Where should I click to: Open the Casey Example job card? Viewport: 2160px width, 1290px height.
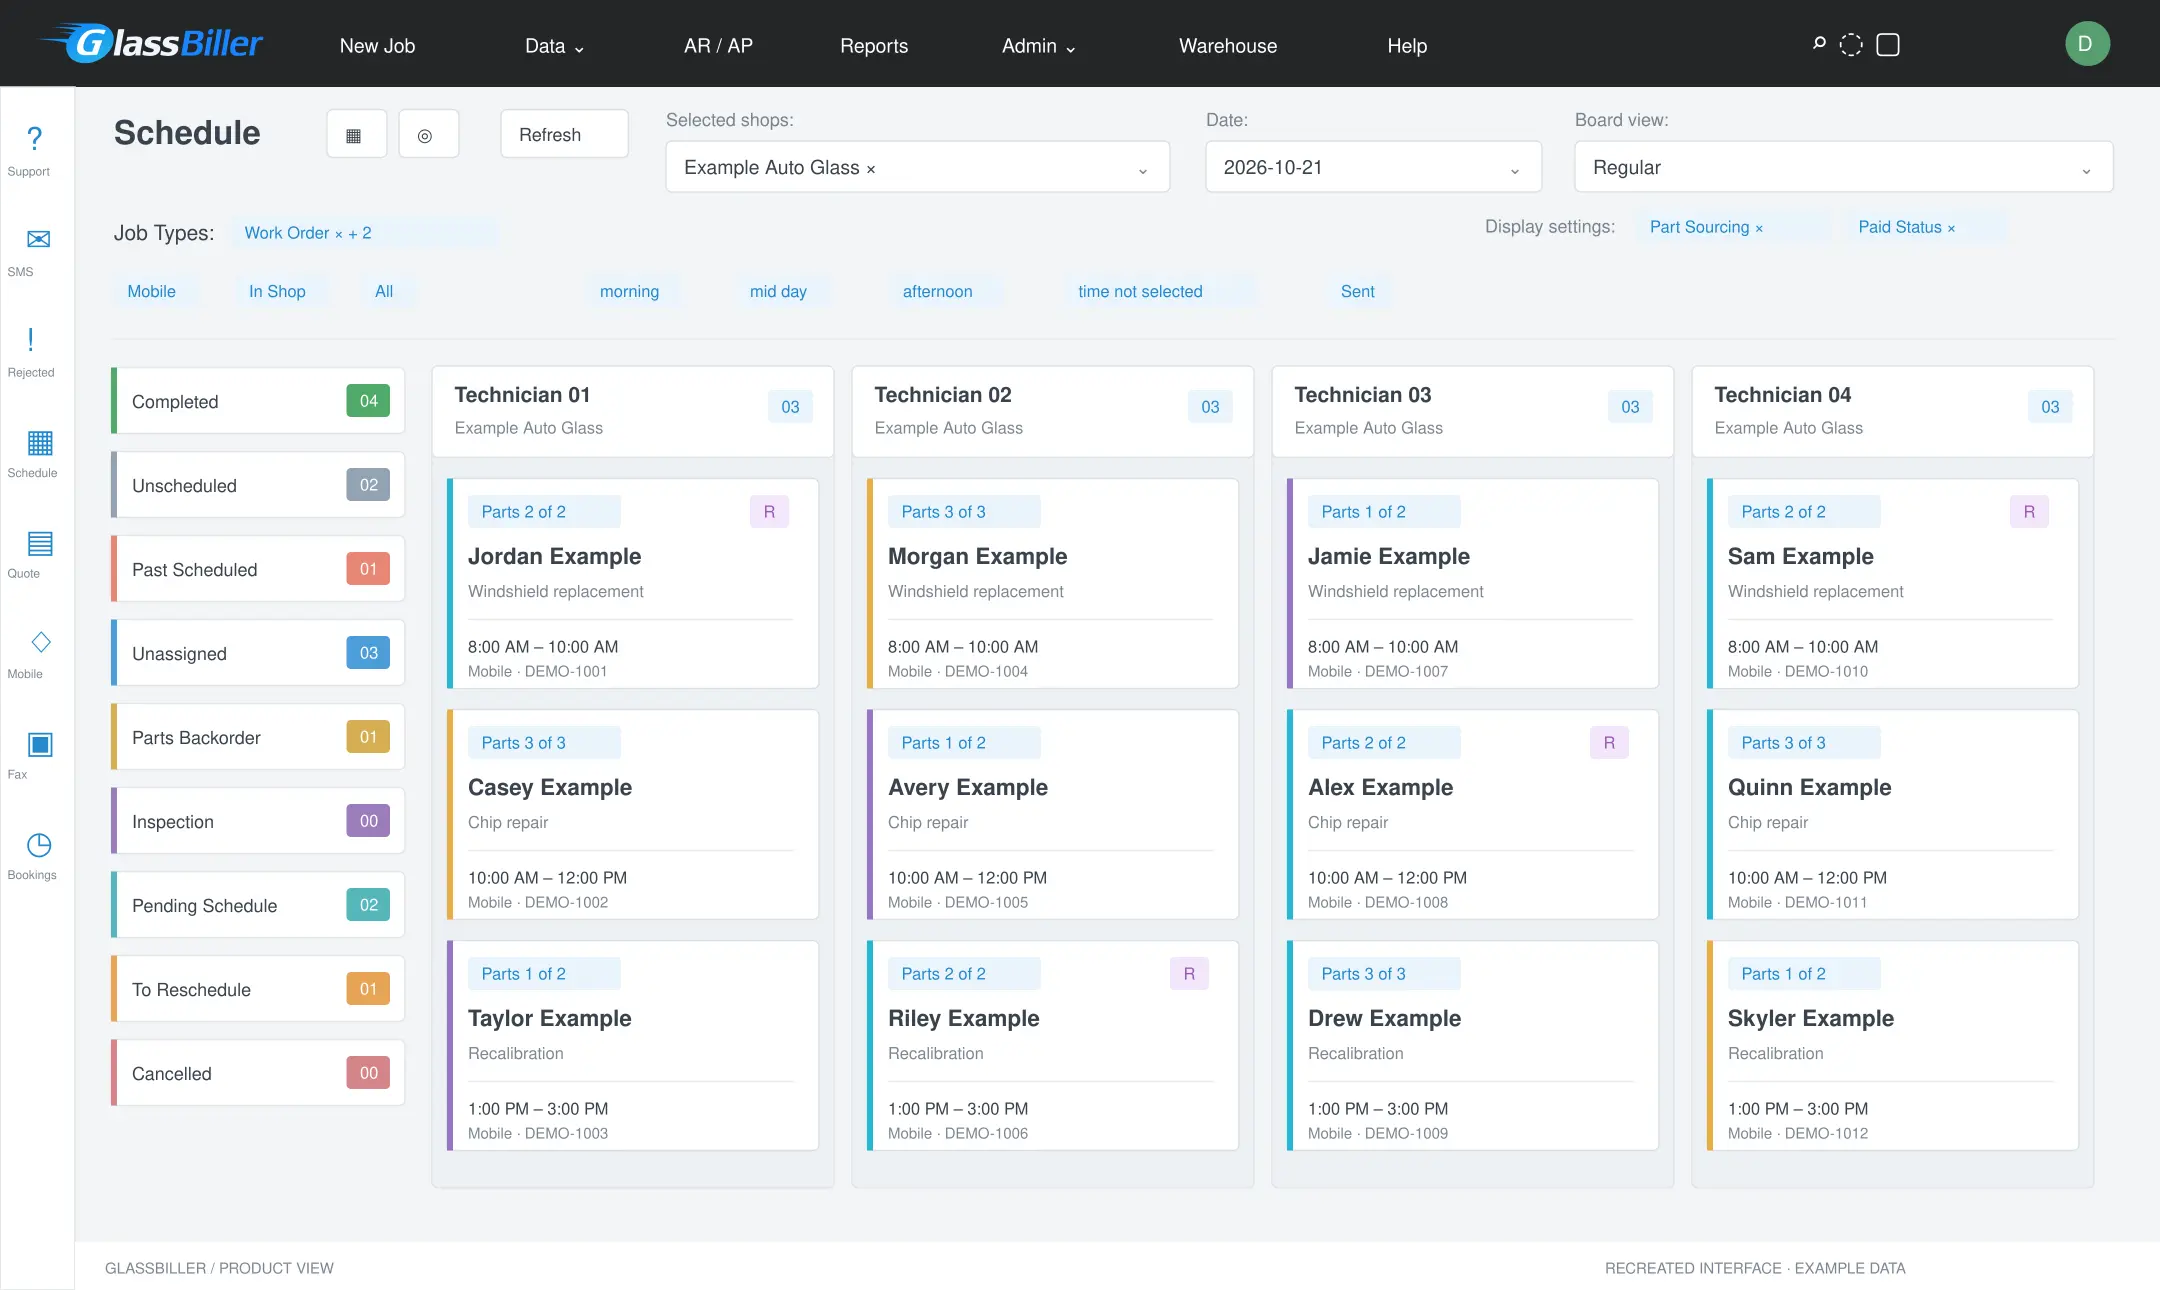(633, 814)
